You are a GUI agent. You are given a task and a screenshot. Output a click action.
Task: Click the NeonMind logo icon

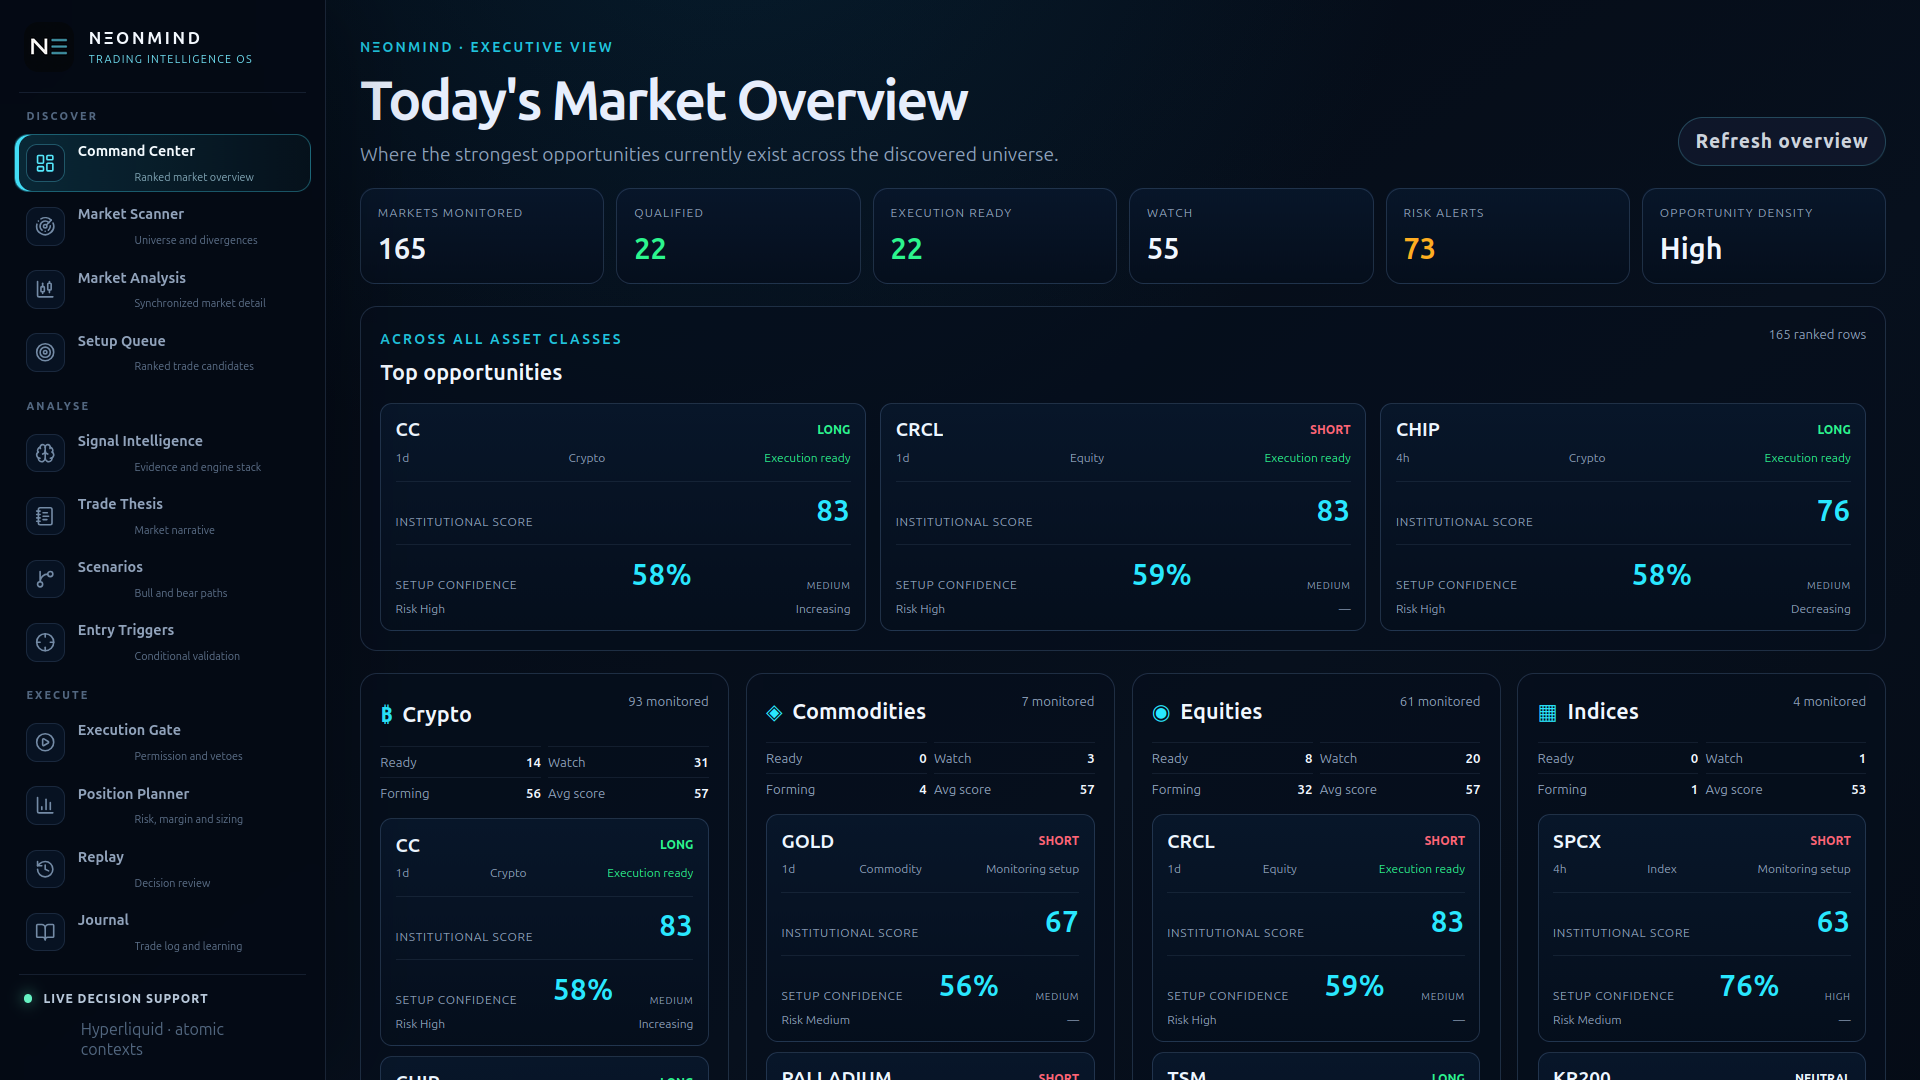click(x=48, y=47)
